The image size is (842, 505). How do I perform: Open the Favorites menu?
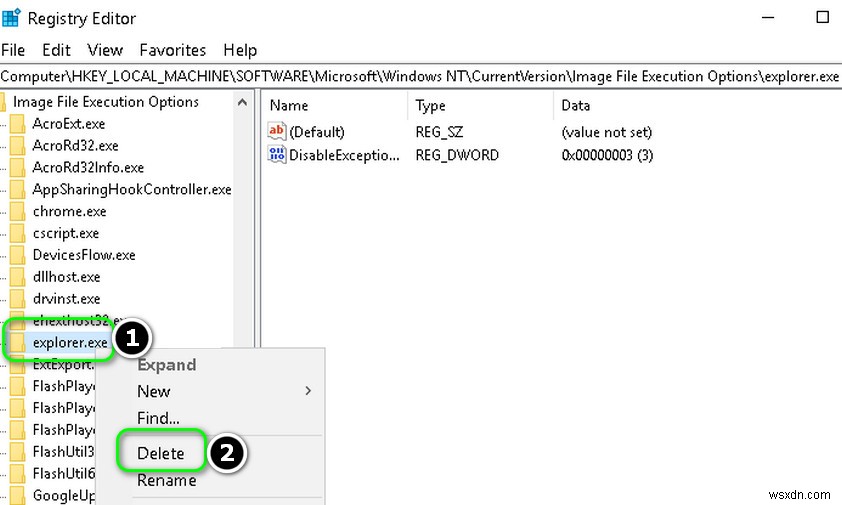click(173, 50)
